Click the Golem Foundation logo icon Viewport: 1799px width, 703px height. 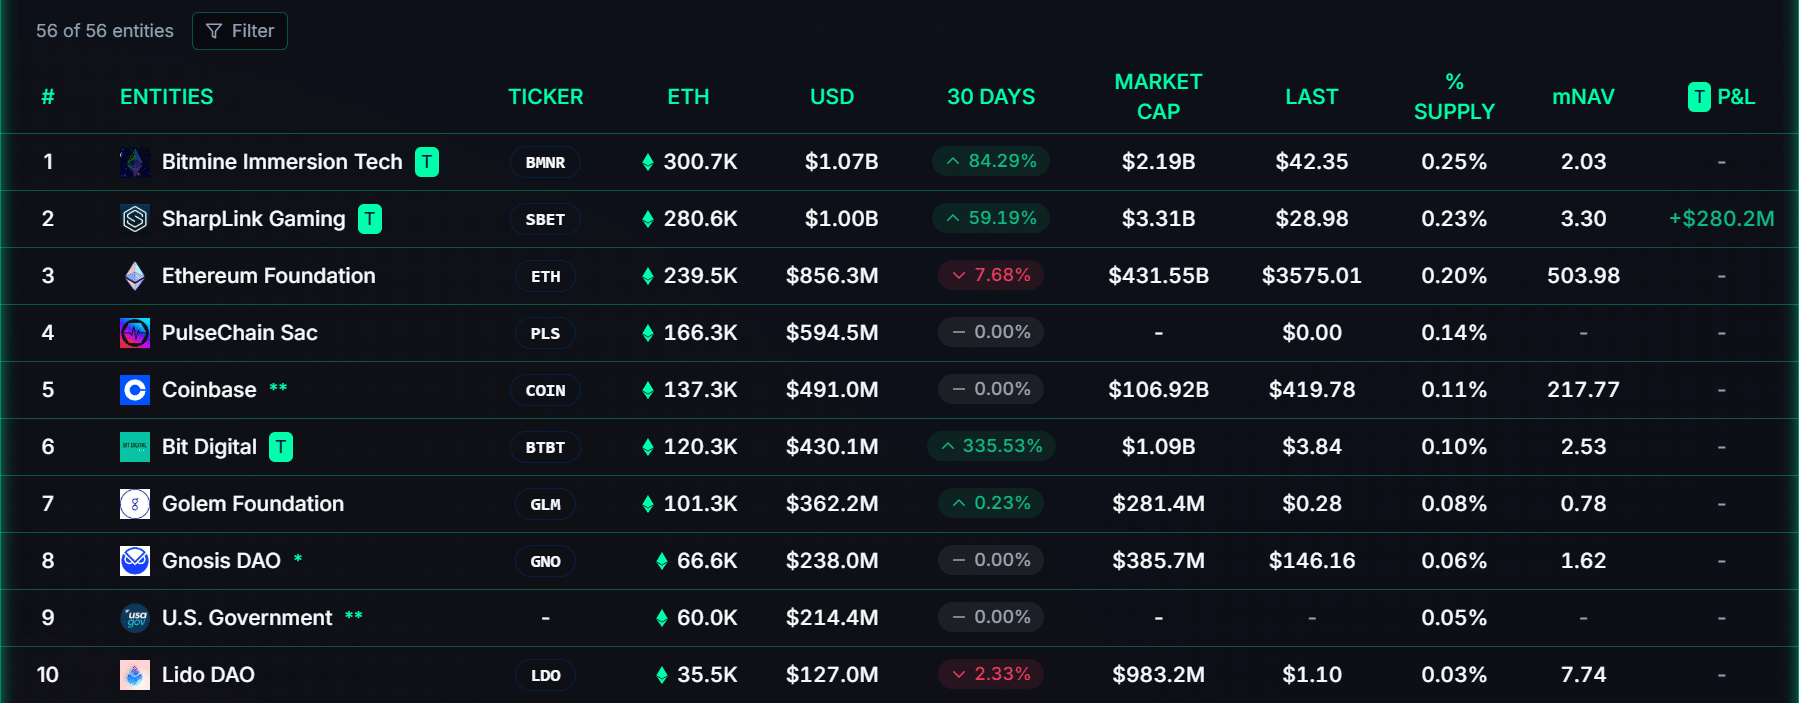click(x=134, y=504)
